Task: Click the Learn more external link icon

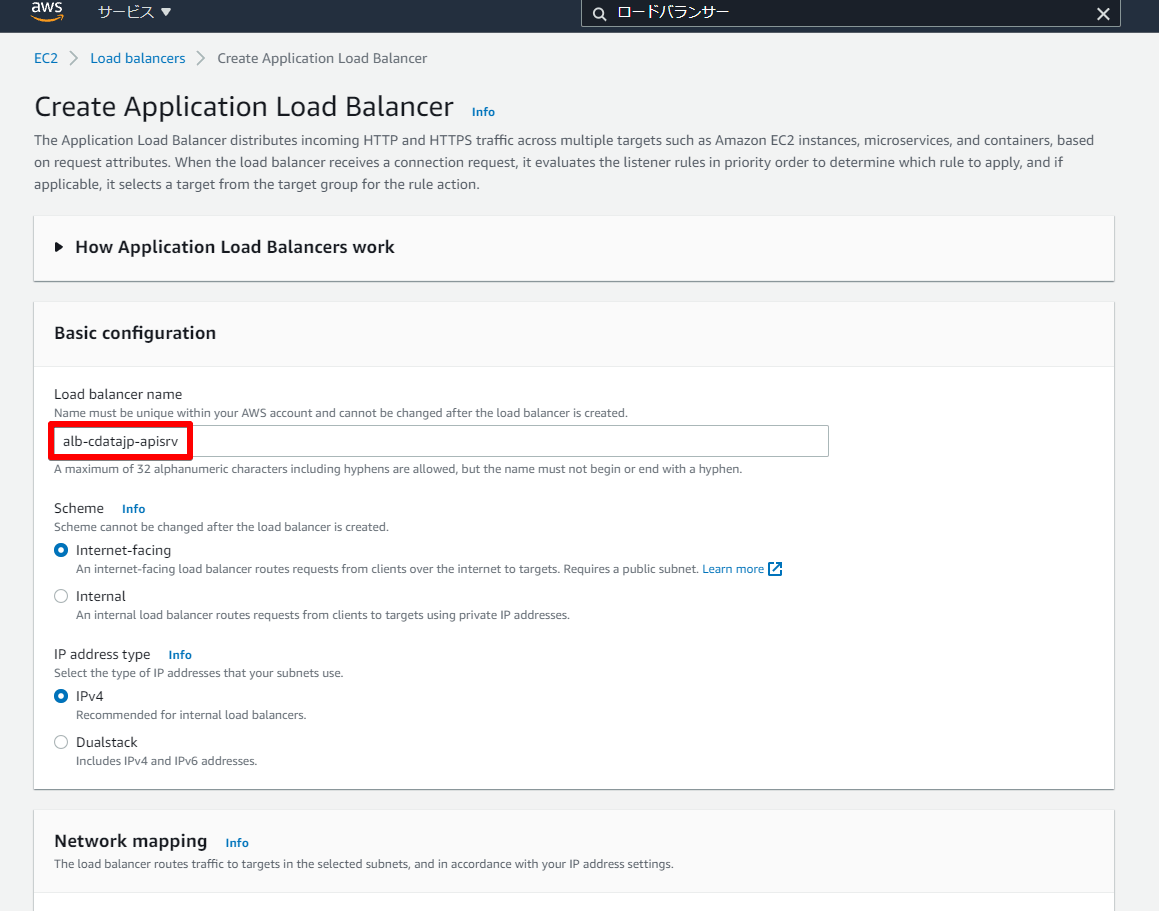Action: tap(775, 569)
